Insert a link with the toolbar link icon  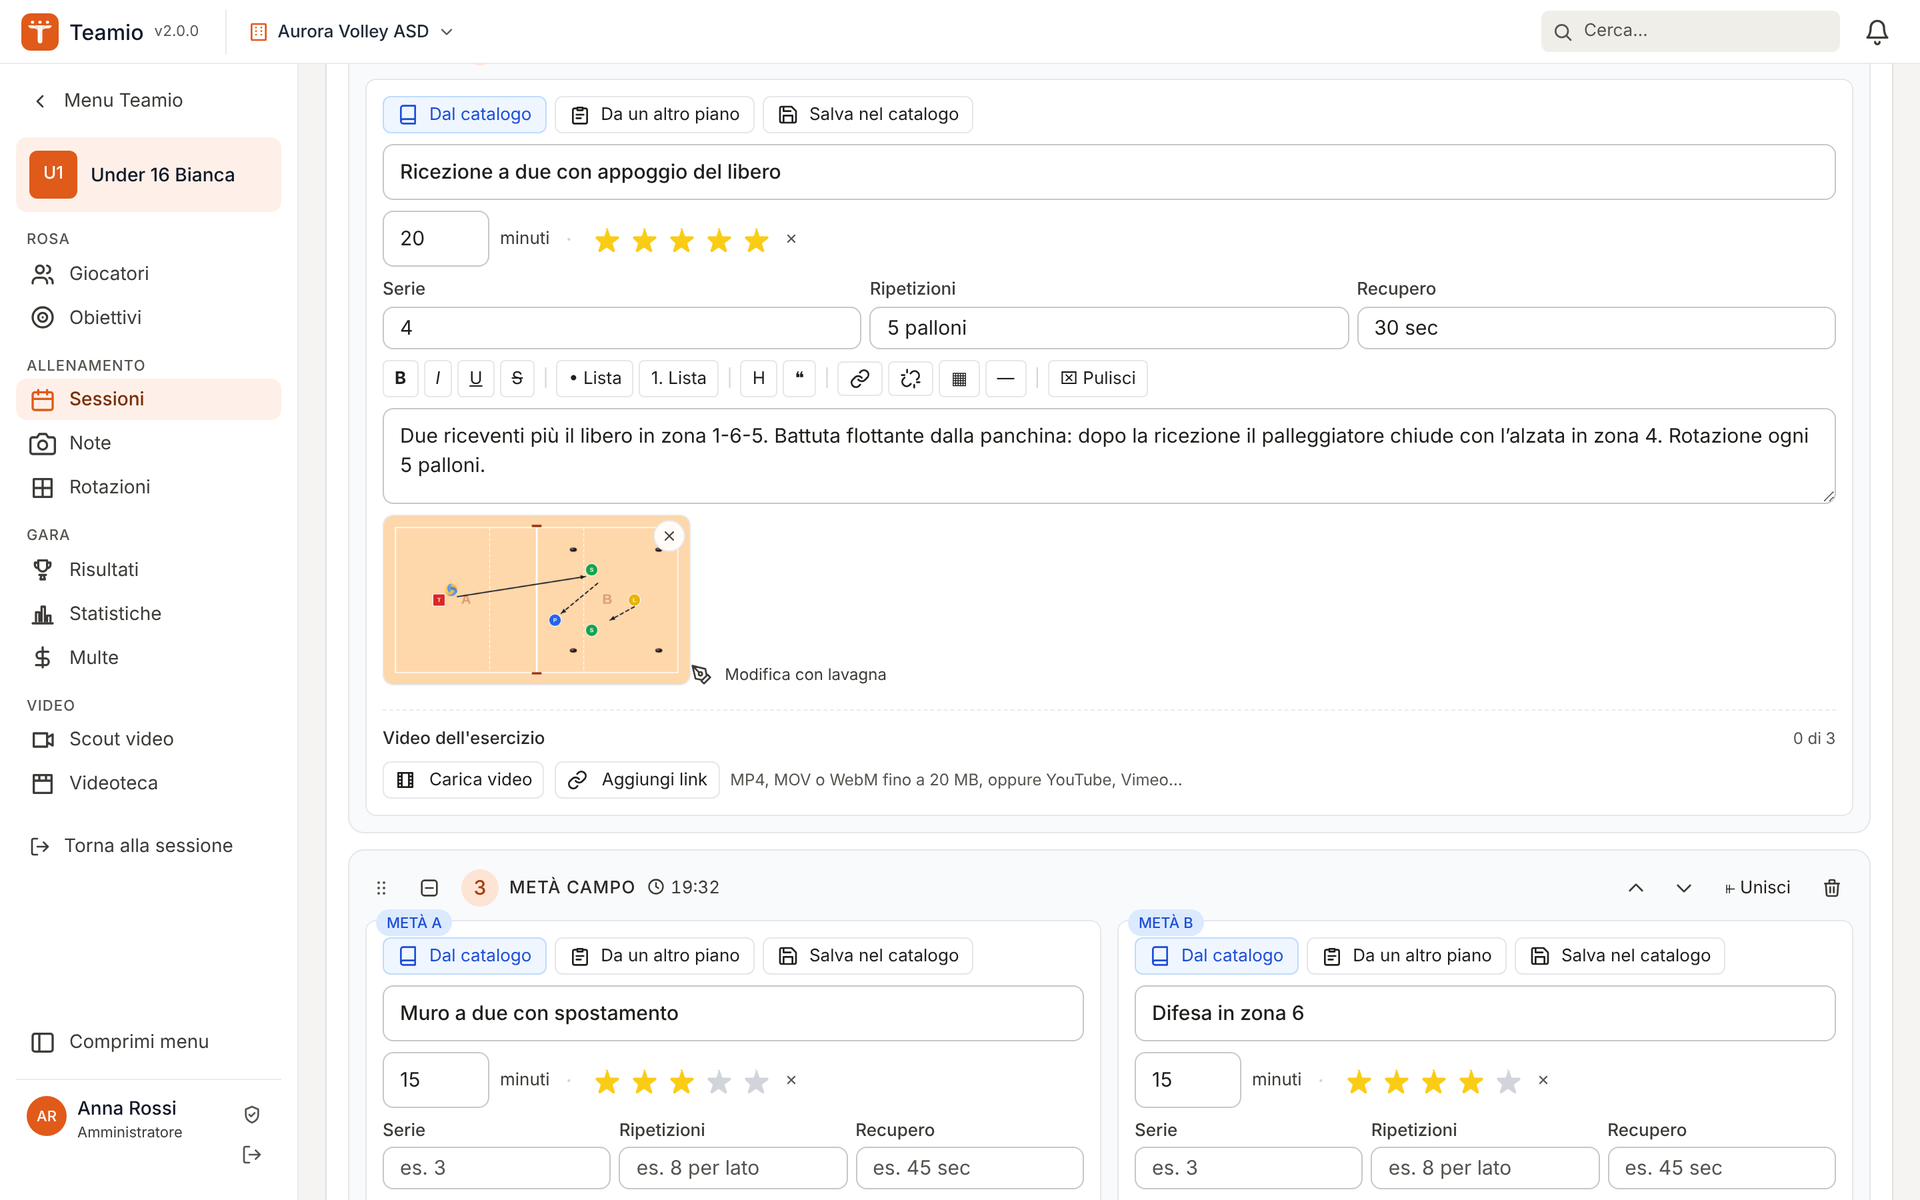tap(859, 378)
